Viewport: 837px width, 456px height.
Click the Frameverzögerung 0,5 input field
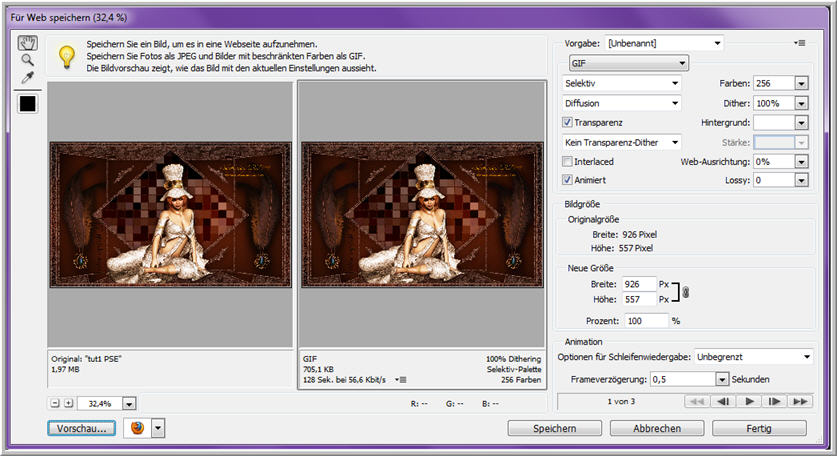682,379
